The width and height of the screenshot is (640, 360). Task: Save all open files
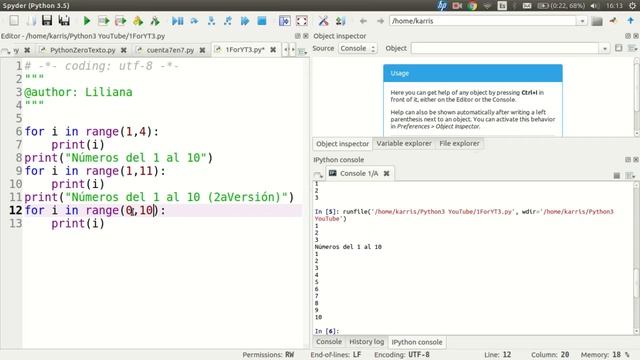pos(64,20)
